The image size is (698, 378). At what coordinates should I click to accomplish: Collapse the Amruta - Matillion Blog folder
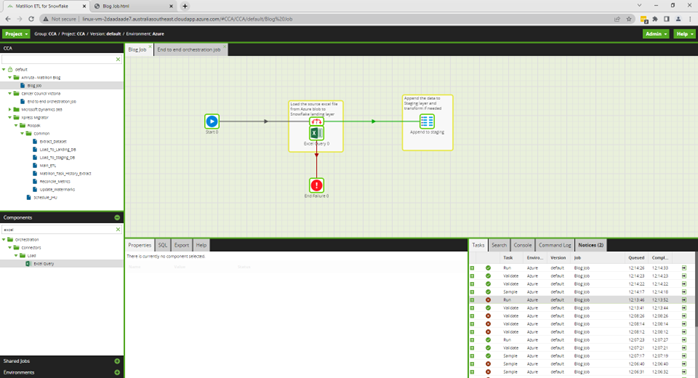10,77
